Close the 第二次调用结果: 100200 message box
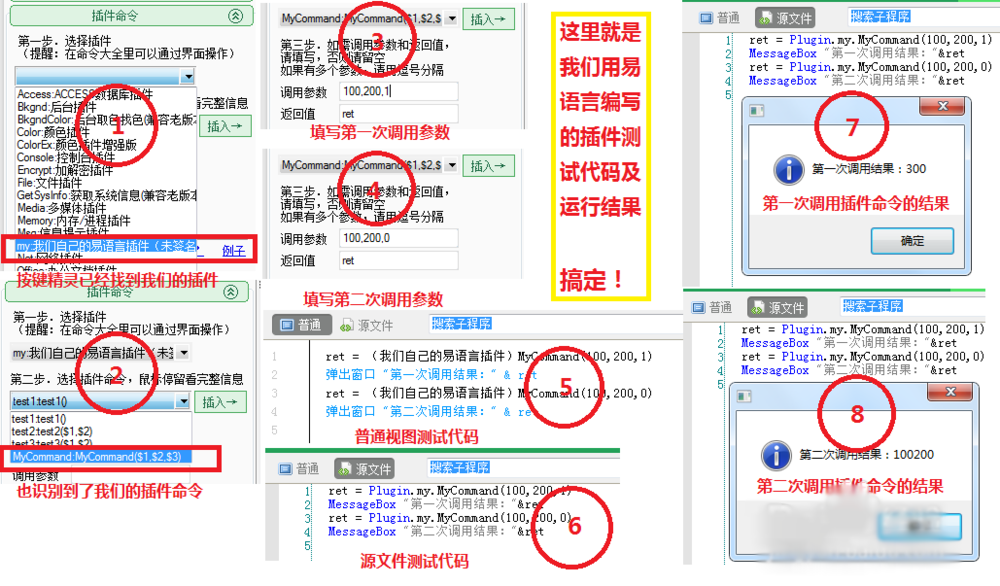This screenshot has width=1000, height=586. coord(950,392)
